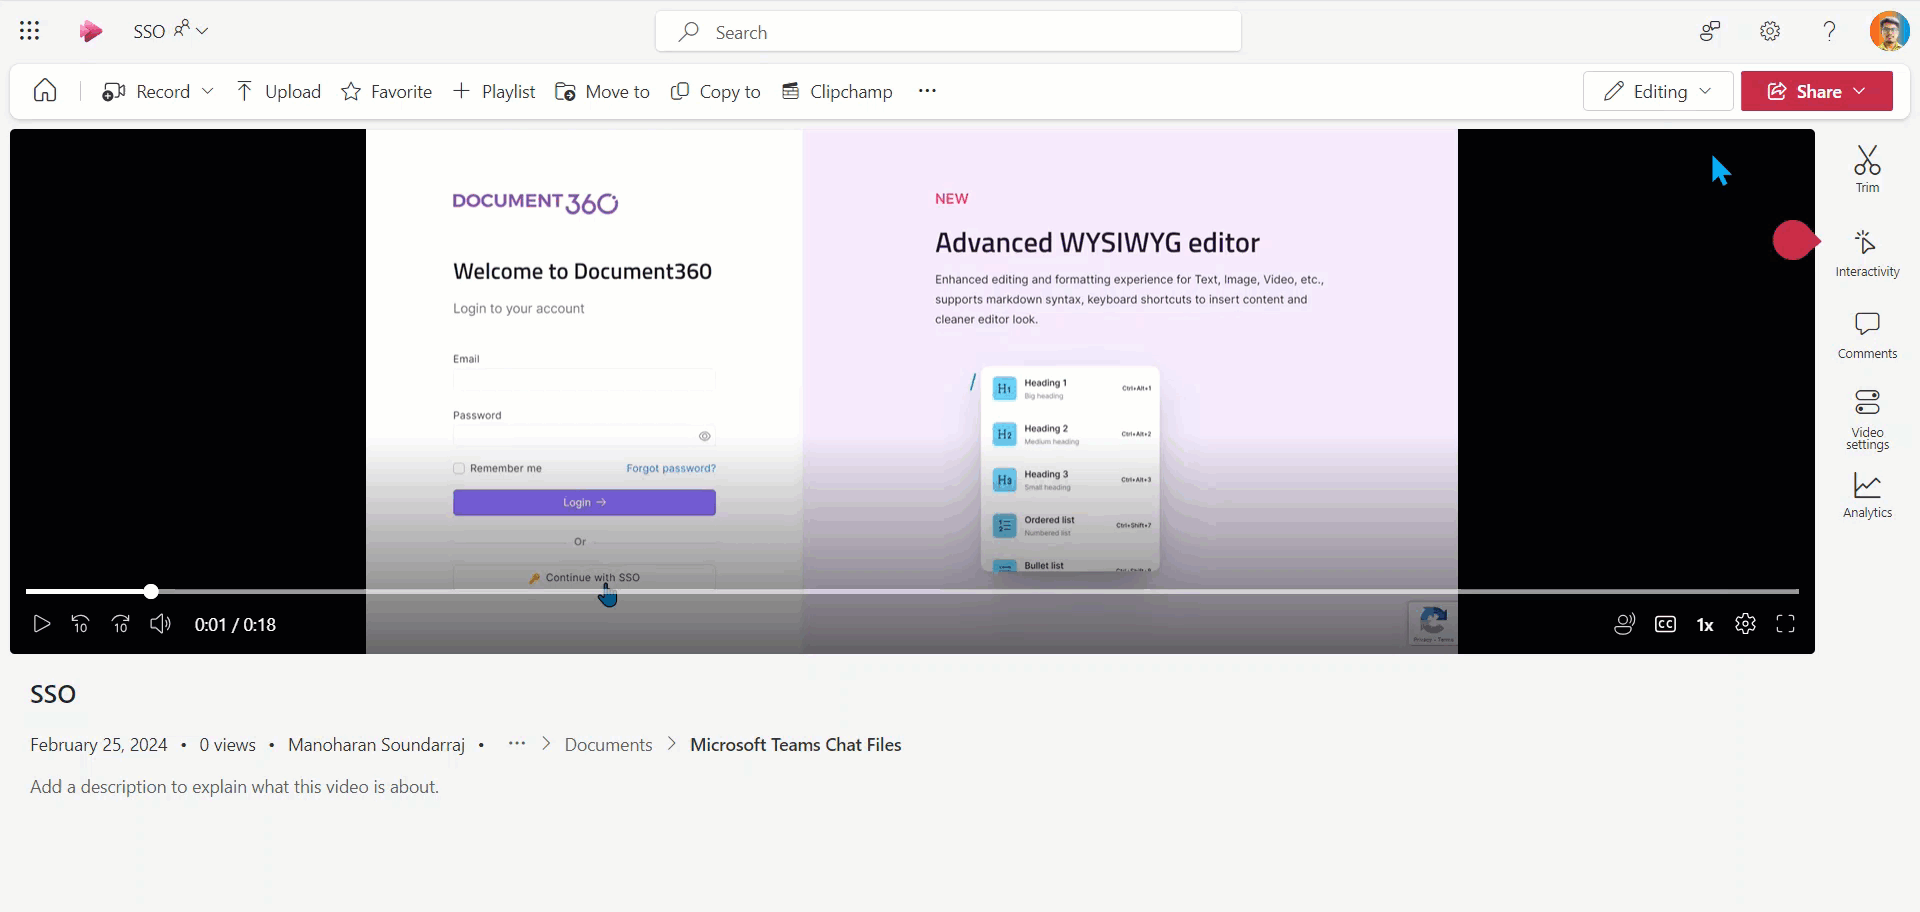Image resolution: width=1920 pixels, height=912 pixels.
Task: Open the Documents breadcrumb link
Action: [x=608, y=745]
